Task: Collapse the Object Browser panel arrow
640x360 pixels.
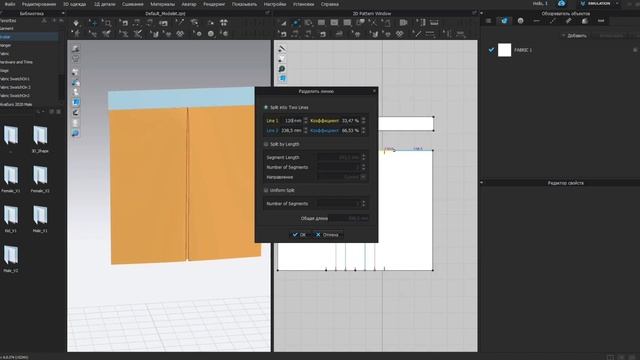Action: pos(482,13)
